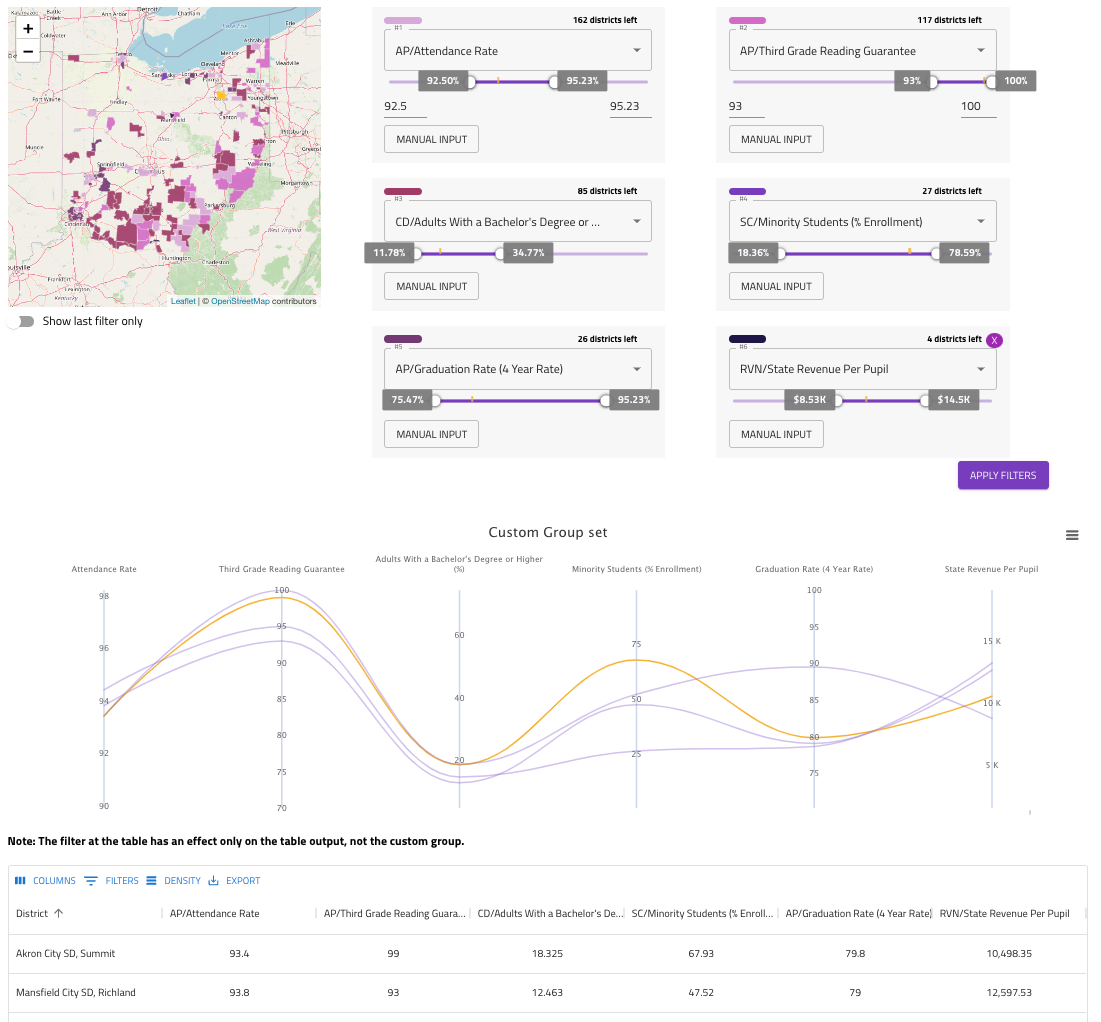
Task: Click Manual Input under Graduation Rate filter
Action: click(x=431, y=434)
